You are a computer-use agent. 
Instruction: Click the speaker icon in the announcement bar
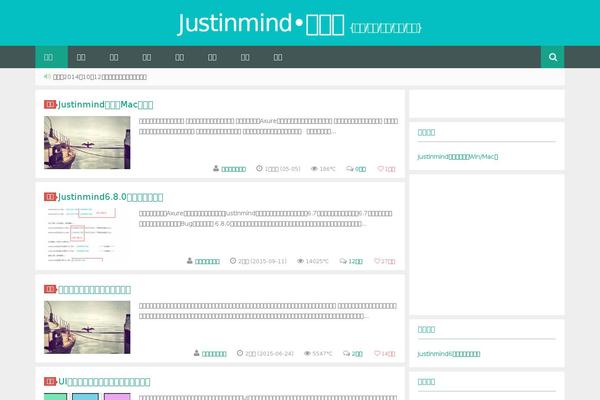[x=47, y=77]
